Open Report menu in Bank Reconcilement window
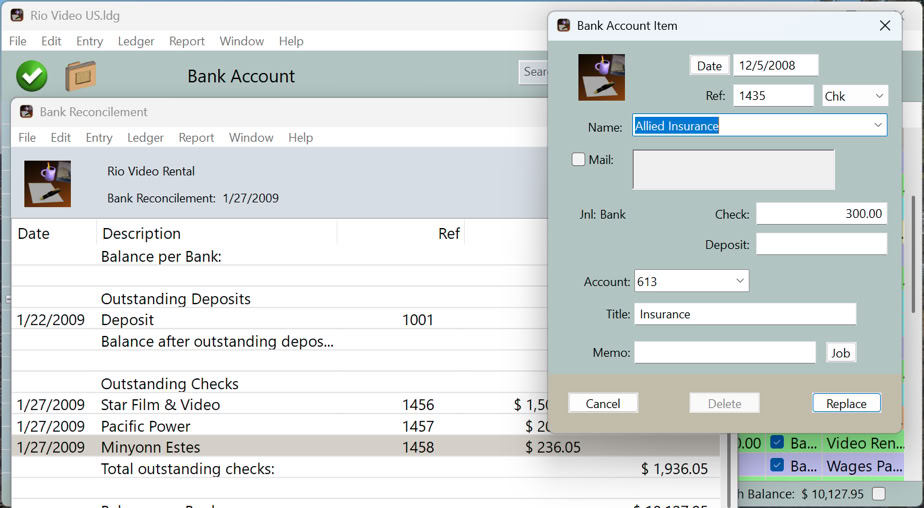Image resolution: width=924 pixels, height=508 pixels. pyautogui.click(x=196, y=137)
